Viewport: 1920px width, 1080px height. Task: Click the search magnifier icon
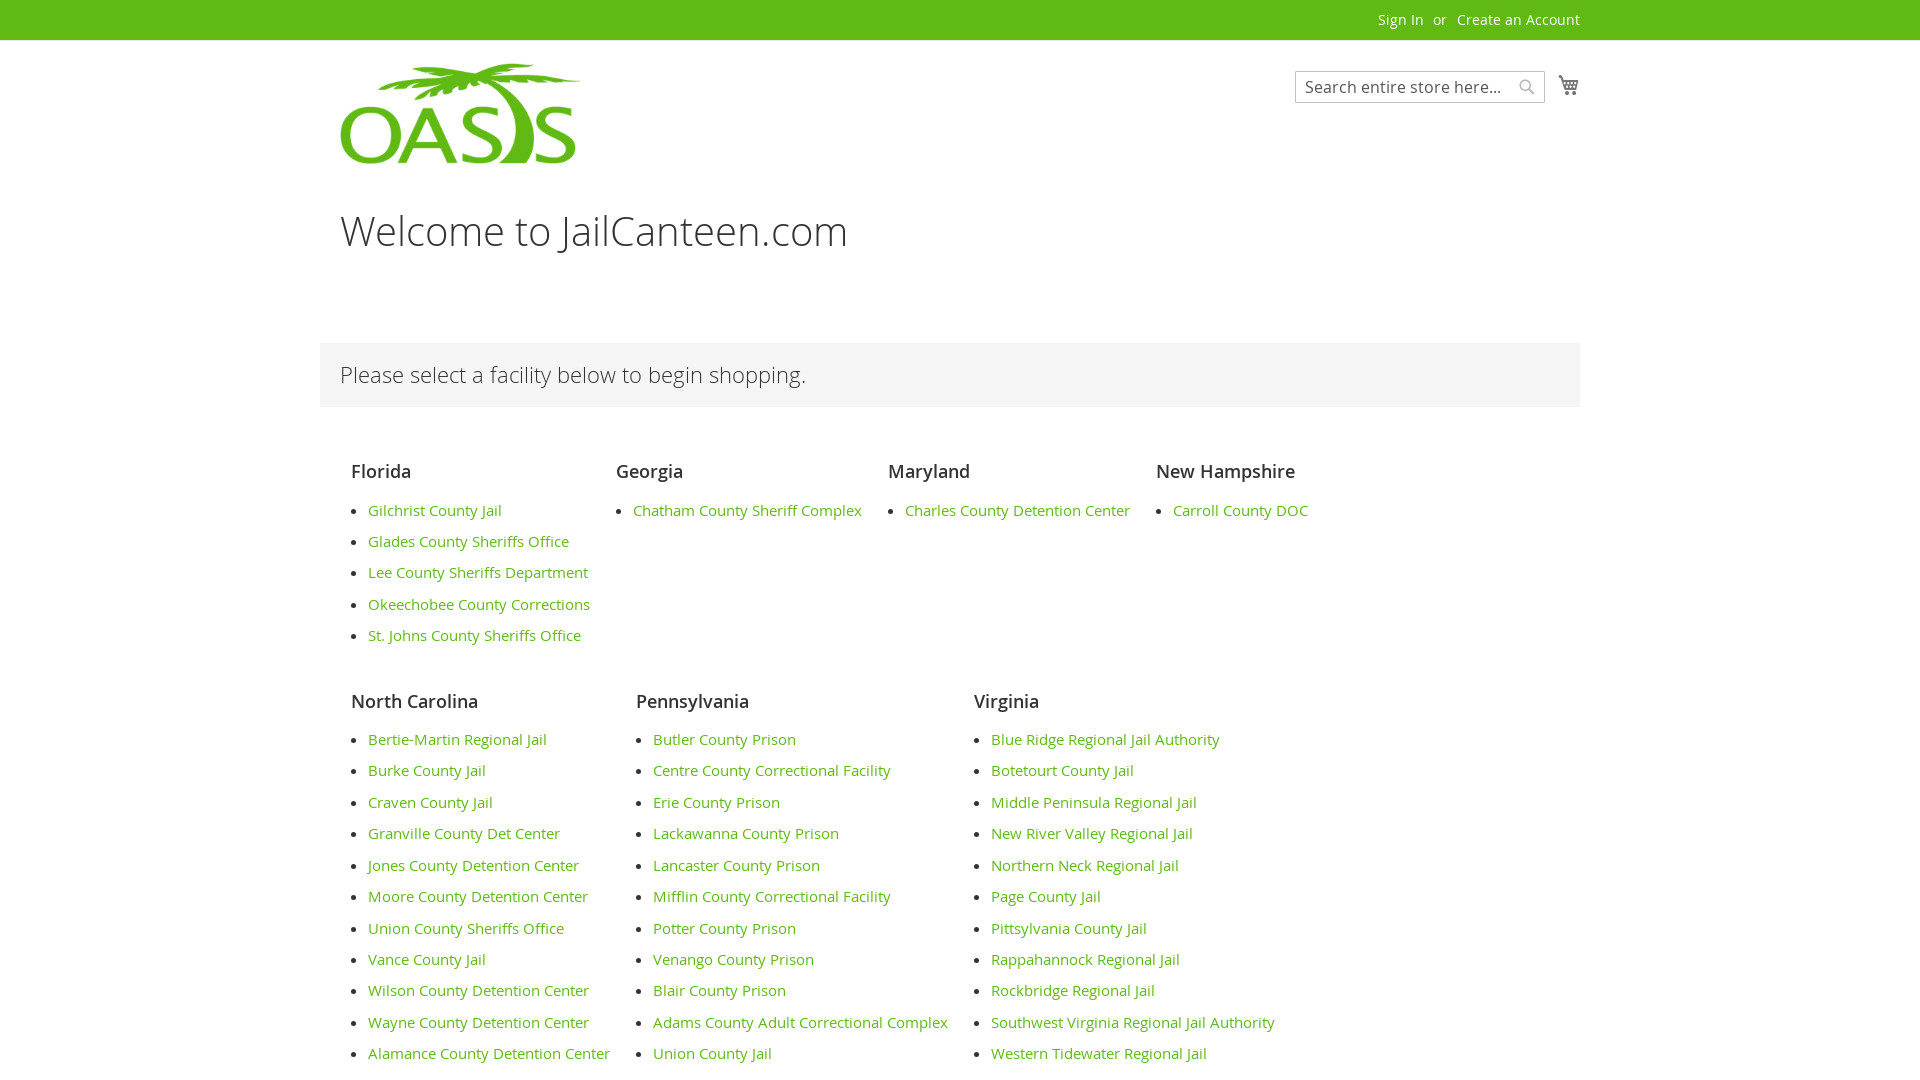pyautogui.click(x=1527, y=86)
